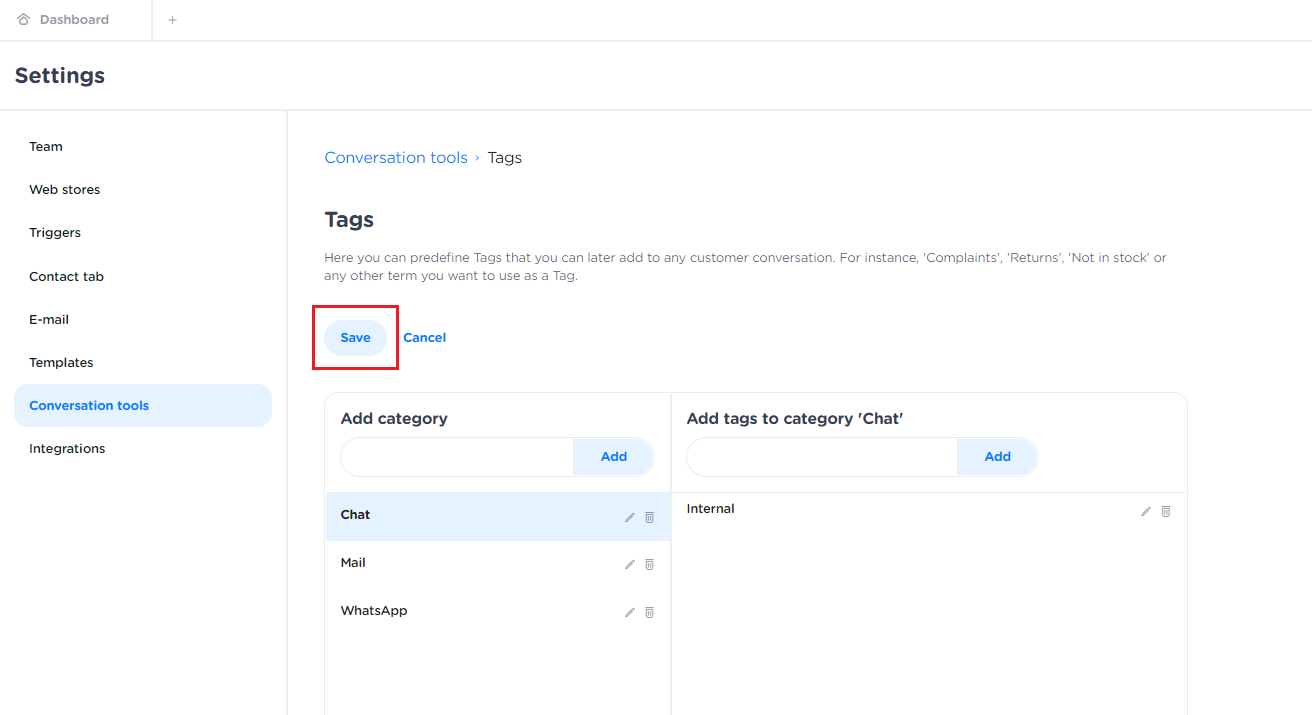
Task: Focus the Add category text field
Action: (x=457, y=457)
